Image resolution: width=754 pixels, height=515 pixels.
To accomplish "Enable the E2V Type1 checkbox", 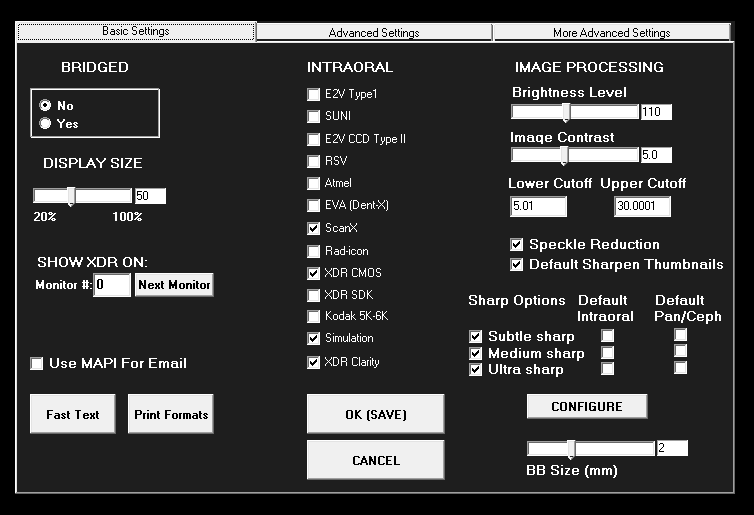I will pyautogui.click(x=314, y=94).
